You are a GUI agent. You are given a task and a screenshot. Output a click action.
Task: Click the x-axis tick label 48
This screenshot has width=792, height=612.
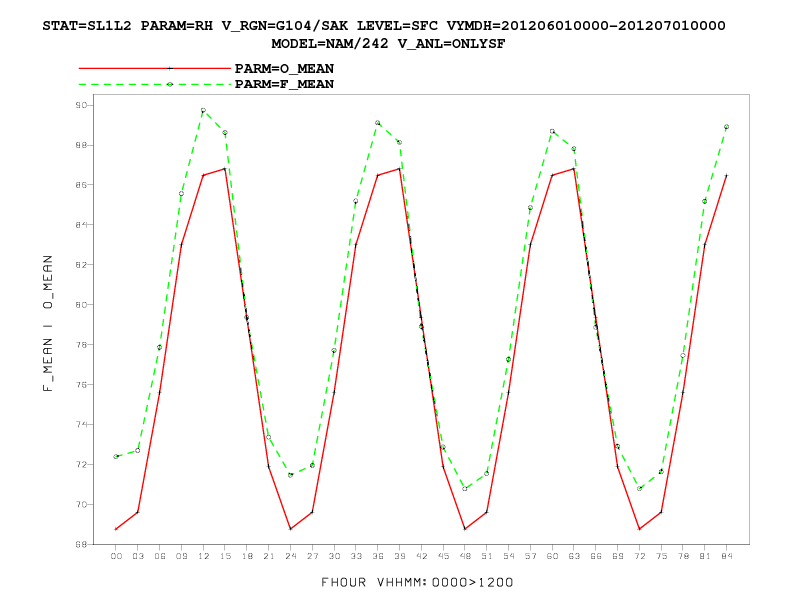(465, 556)
